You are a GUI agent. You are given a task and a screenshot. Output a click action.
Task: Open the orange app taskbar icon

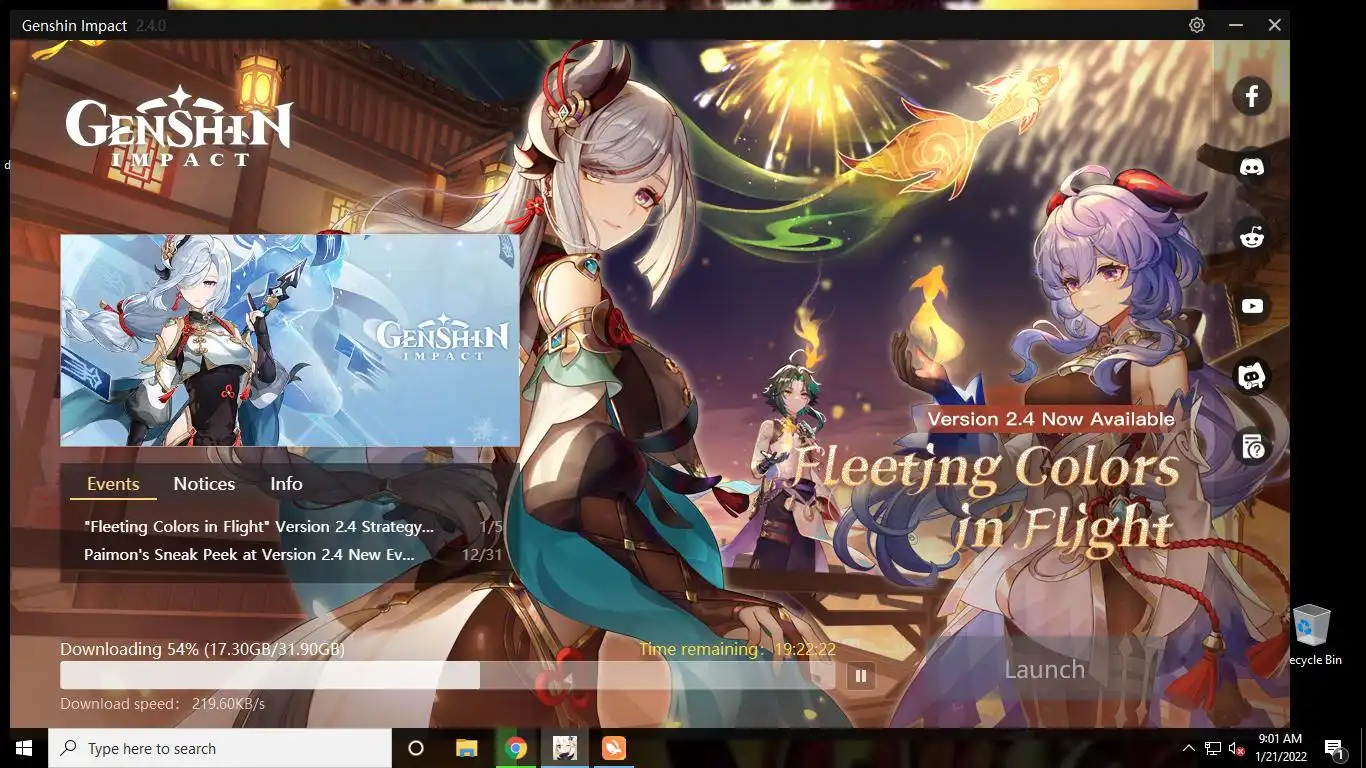(614, 748)
